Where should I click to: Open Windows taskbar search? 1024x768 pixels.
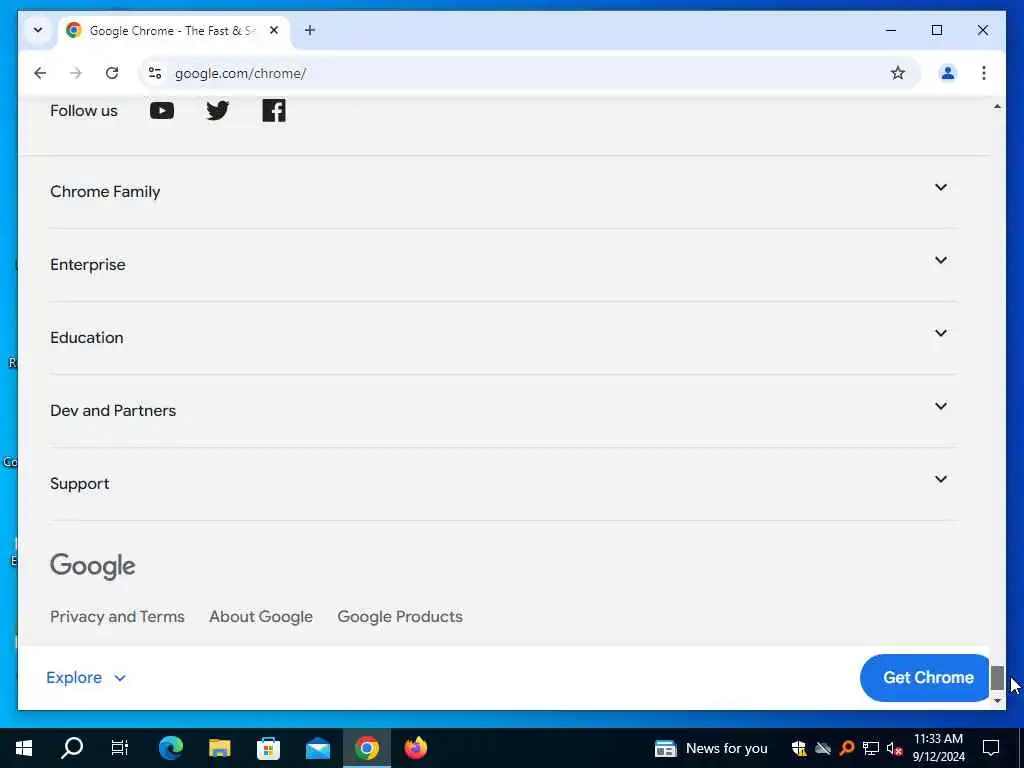tap(72, 748)
